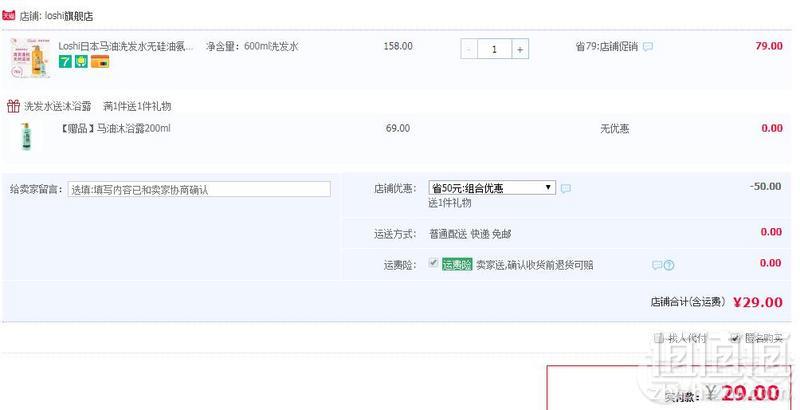Click the 69.00 gift price
Viewport: 800px width, 410px height.
click(398, 129)
